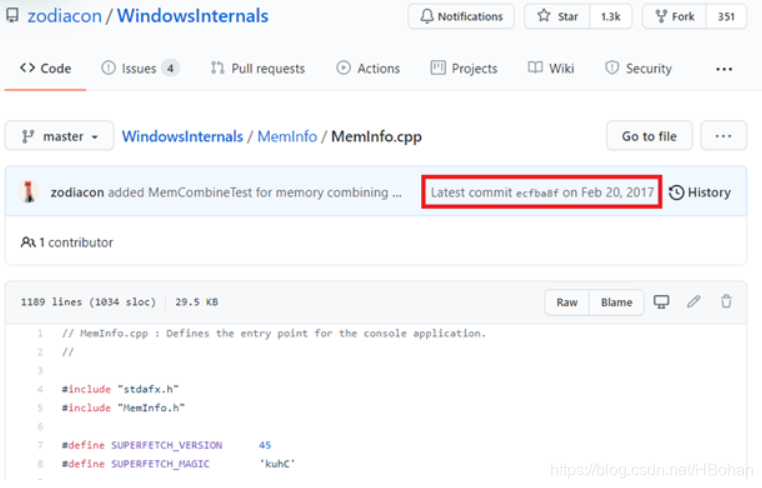Select line number 7 in the code
This screenshot has width=762, height=488.
point(40,445)
